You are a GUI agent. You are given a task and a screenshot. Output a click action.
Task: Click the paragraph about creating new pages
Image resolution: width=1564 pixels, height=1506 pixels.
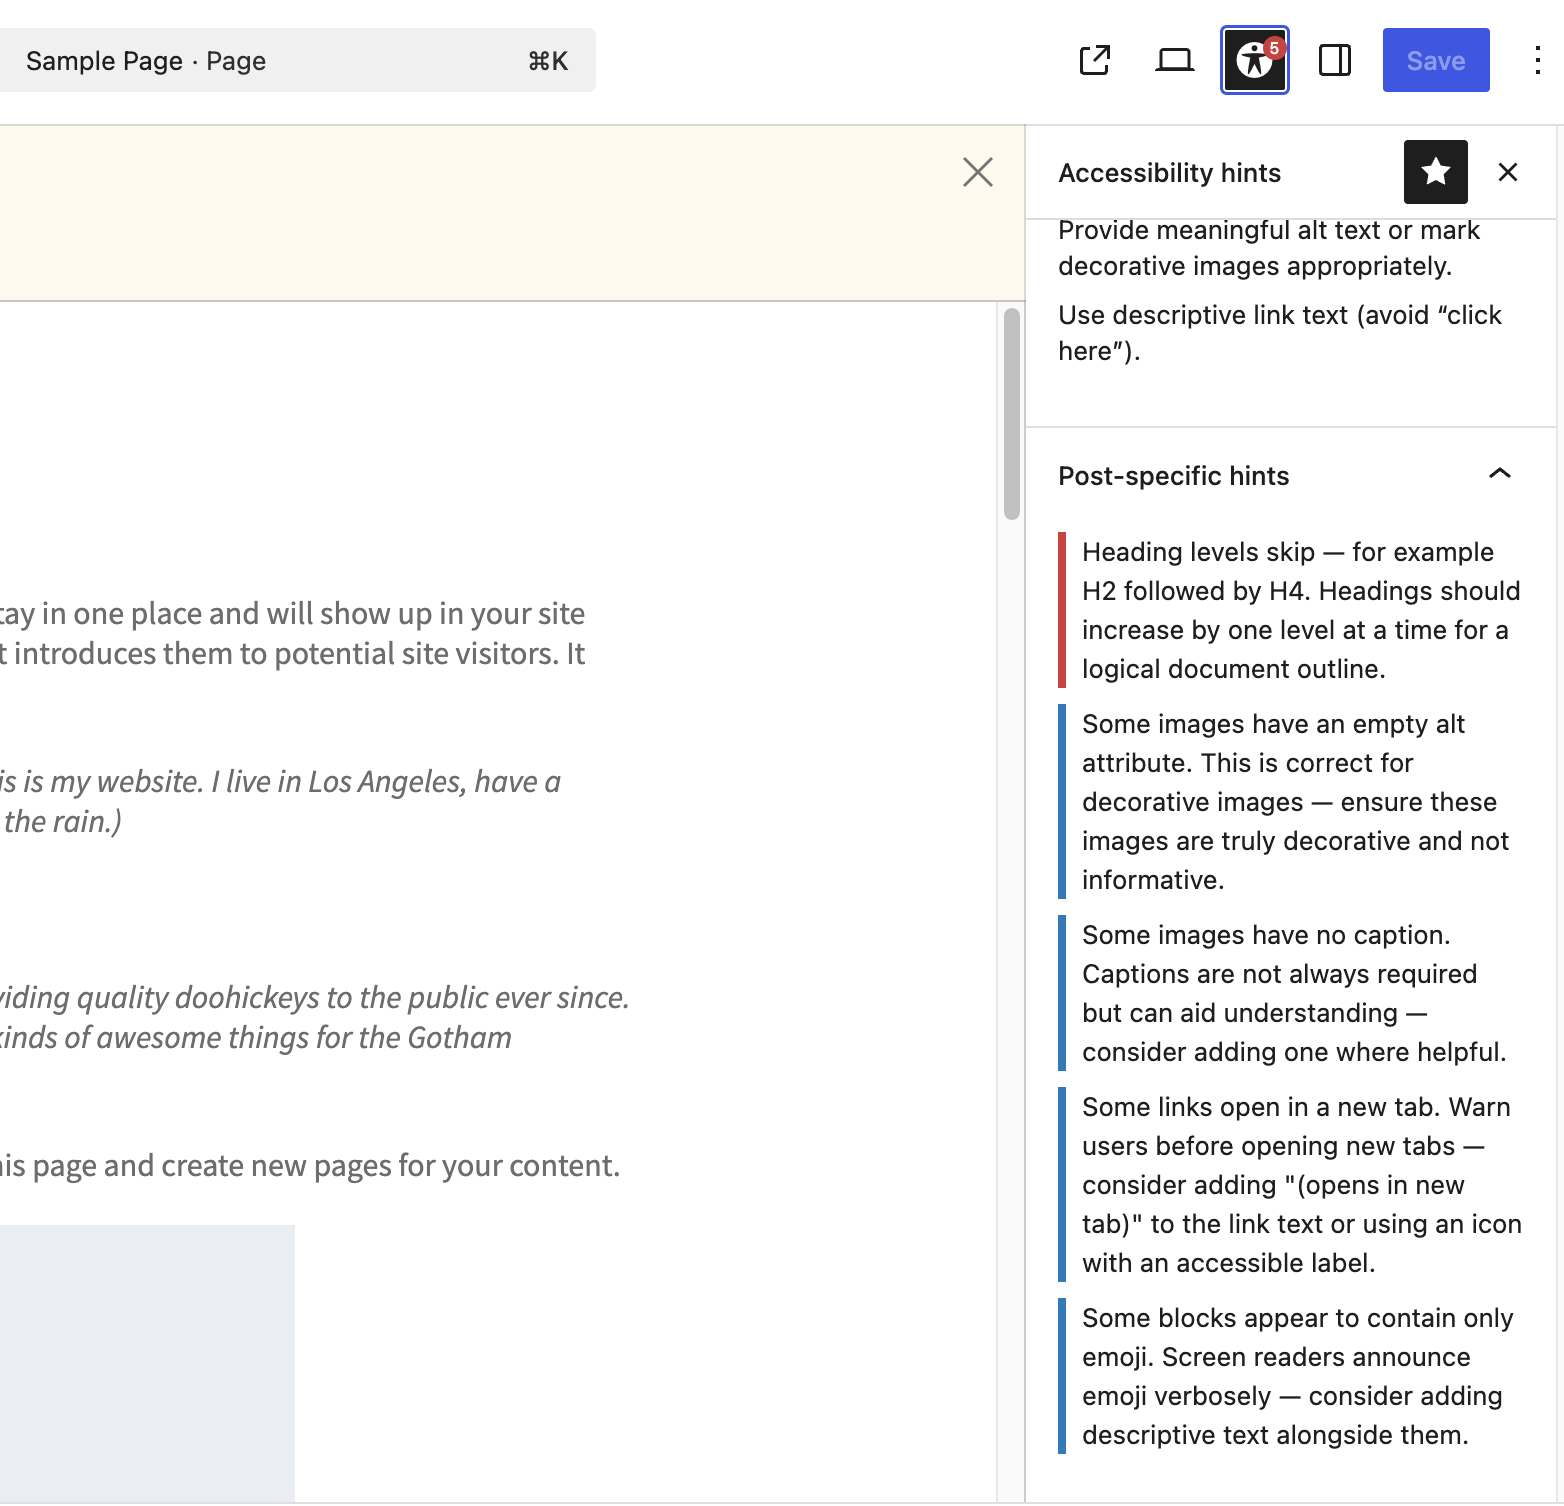(x=310, y=1165)
